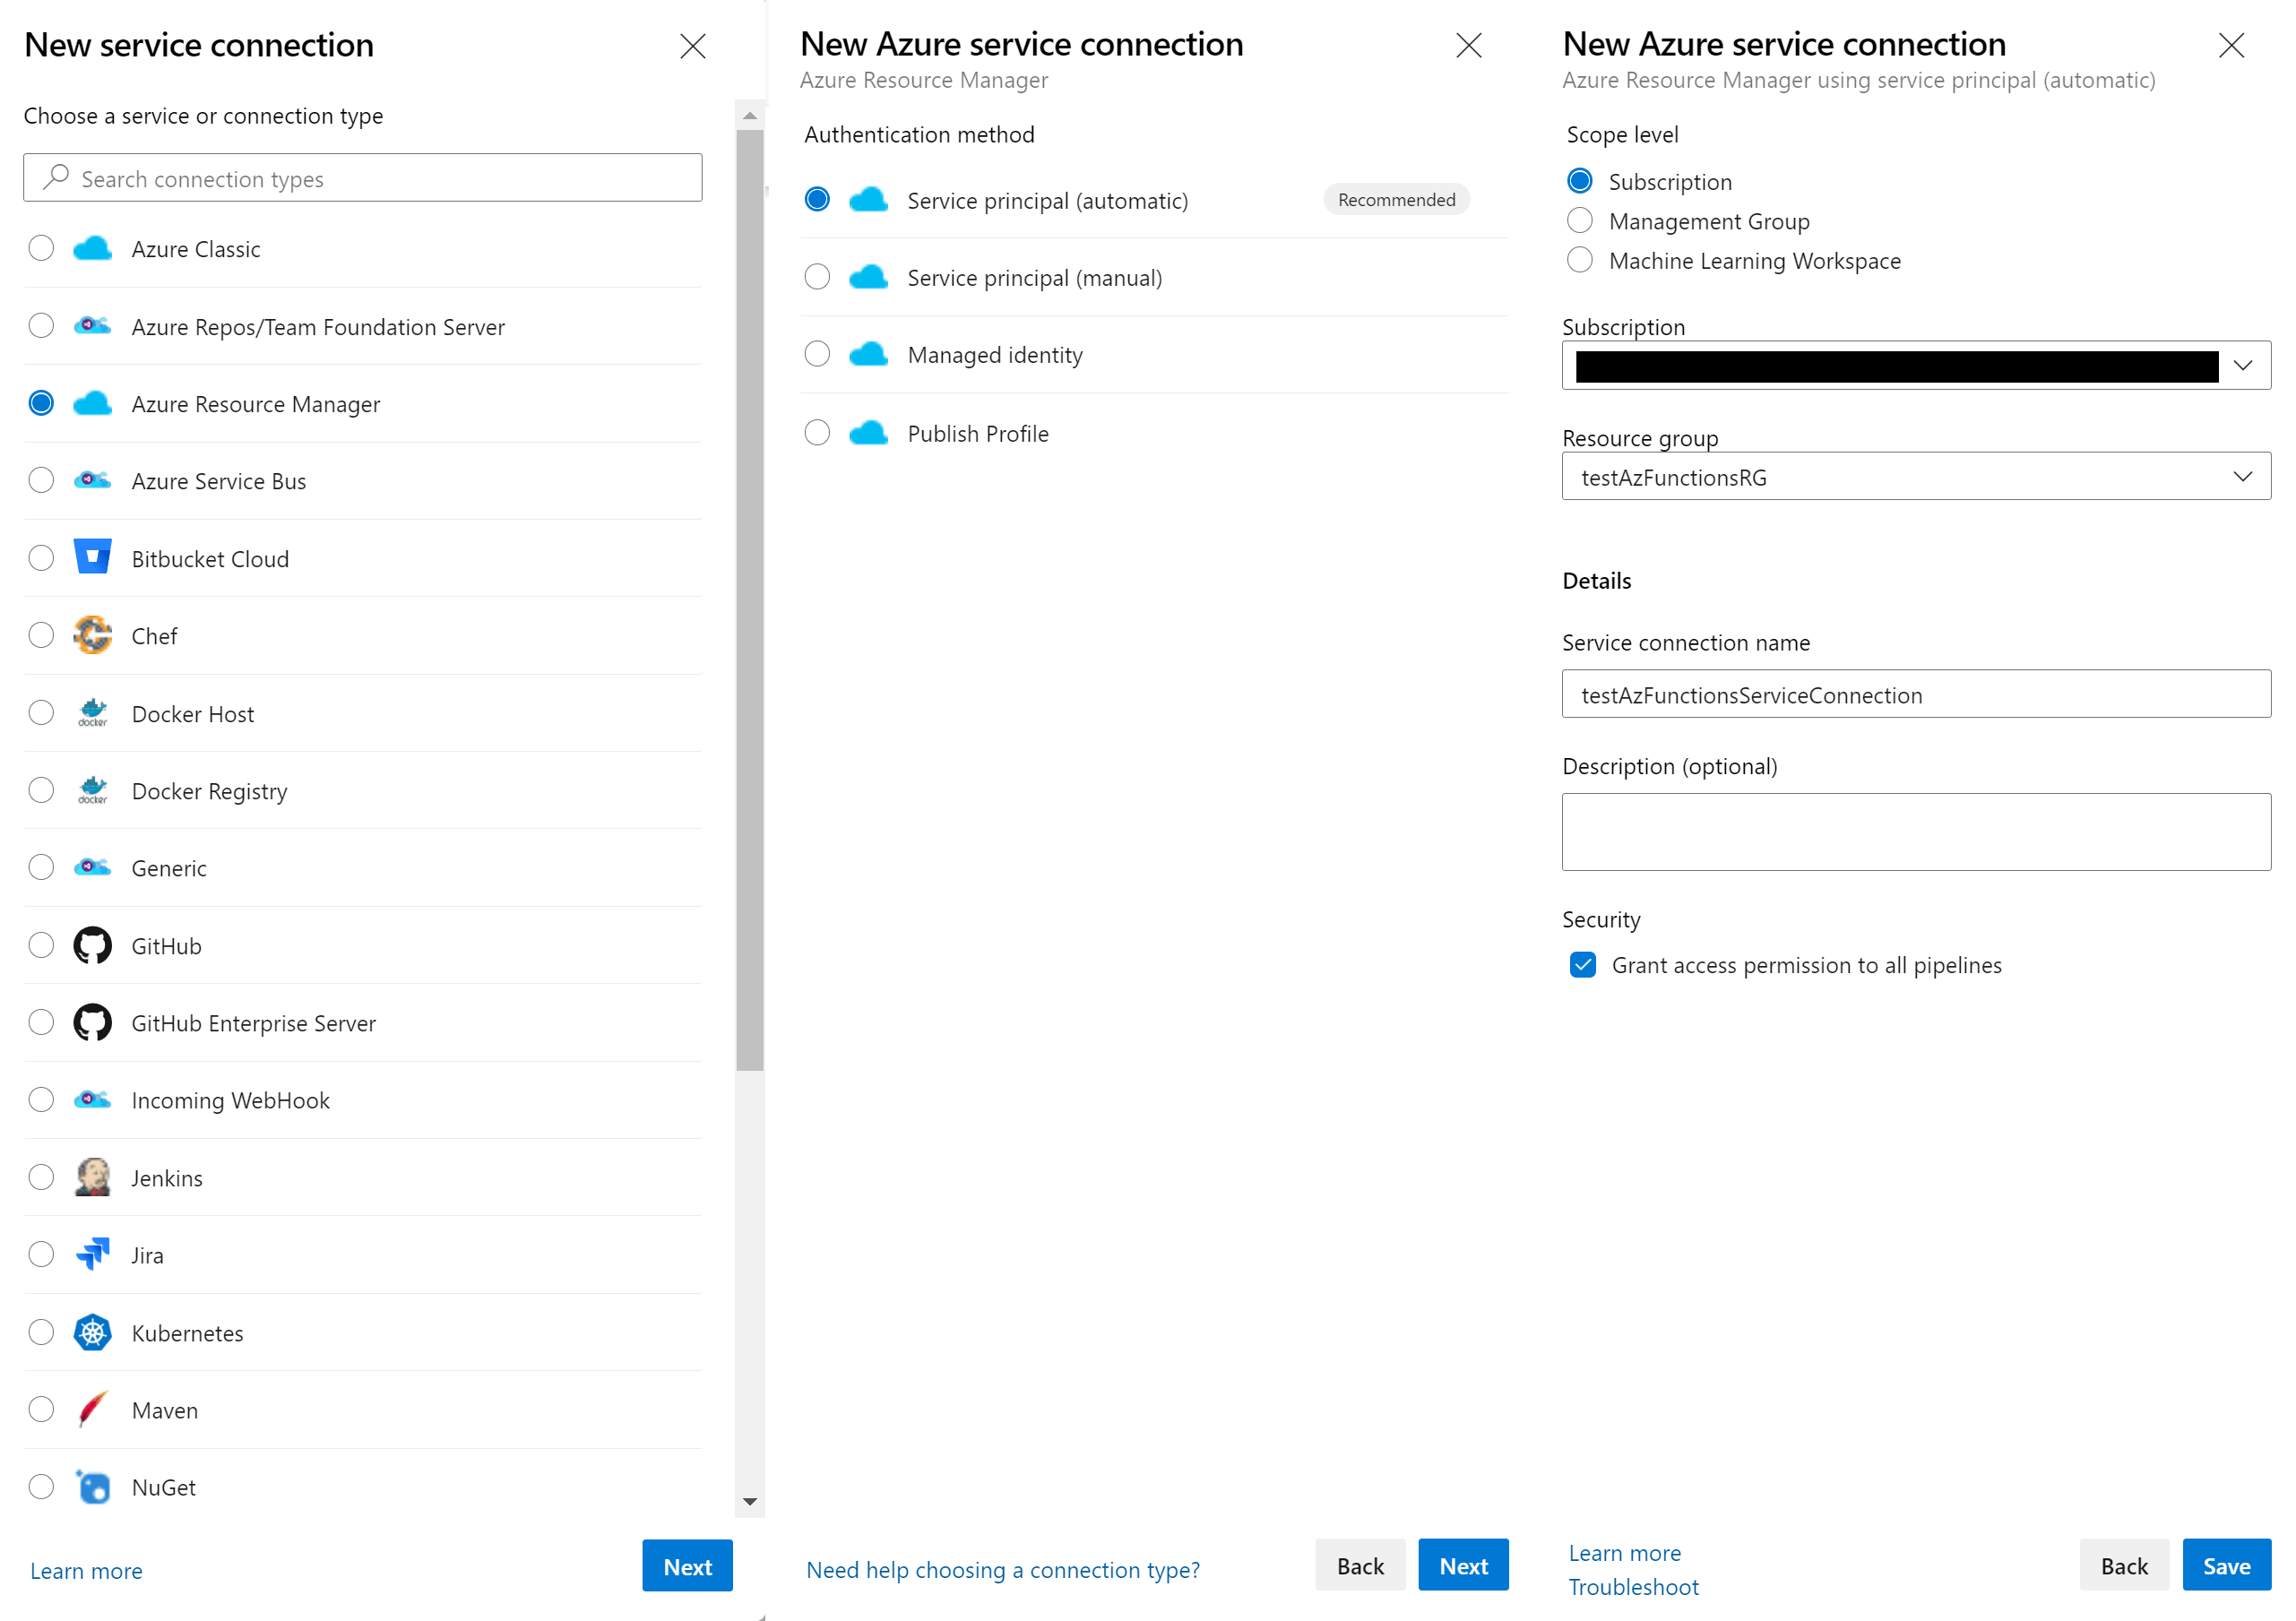Click the Service principal (manual) cloud icon
This screenshot has height=1621, width=2296.
[x=868, y=277]
